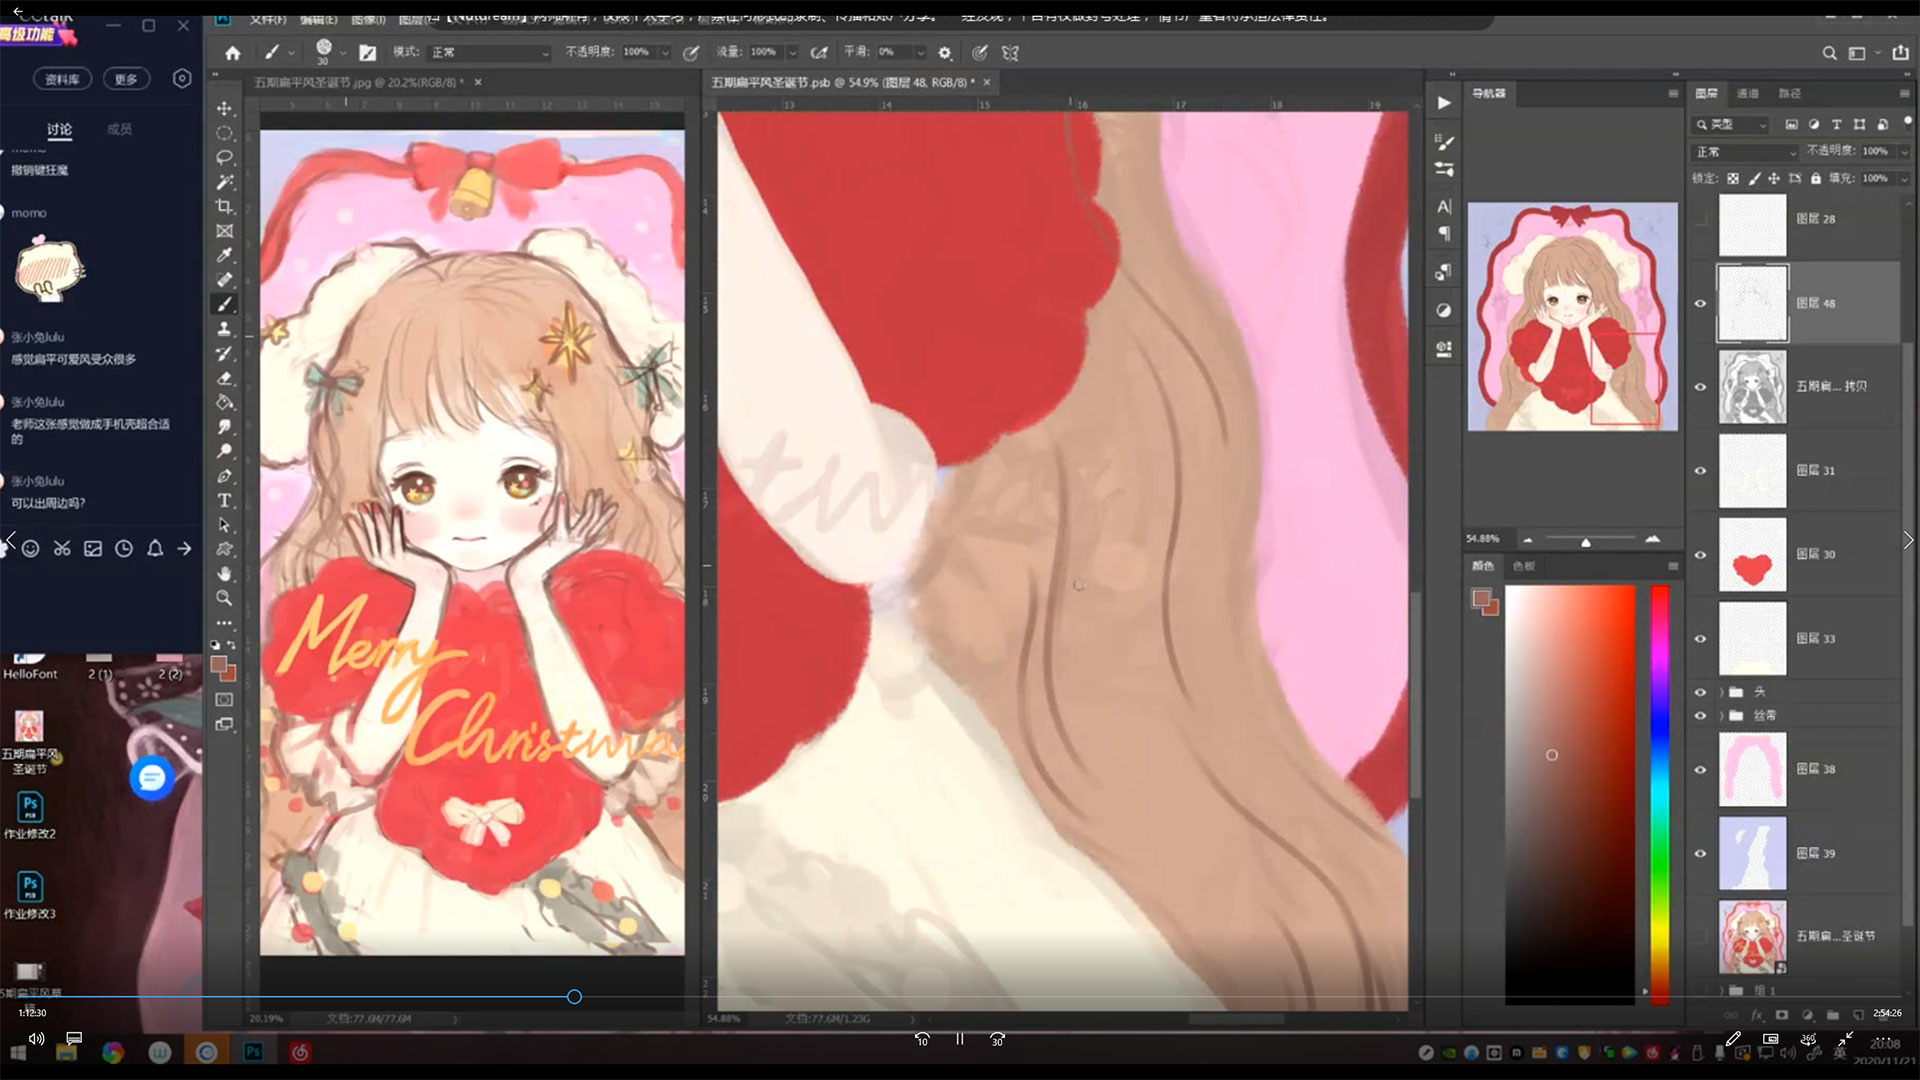Hide layer 图层 39 via eye icon

point(1700,853)
